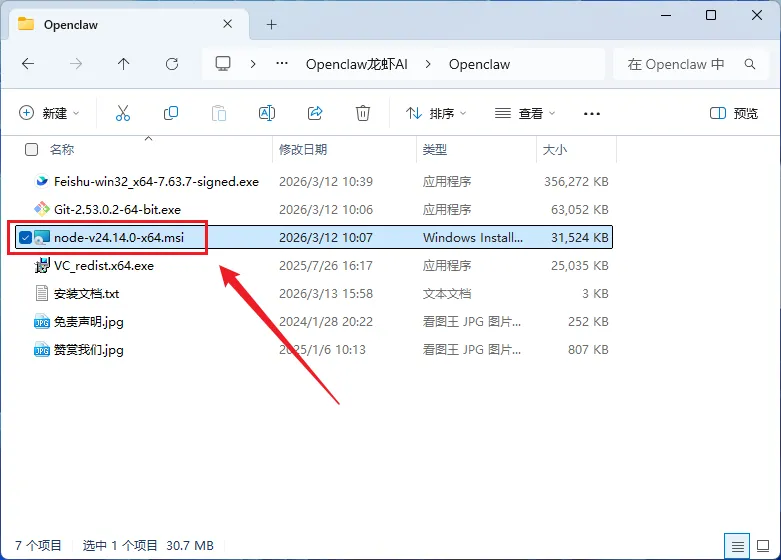Select Git-2.53.0.2-64-bit.exe file
The image size is (781, 560).
tap(118, 210)
